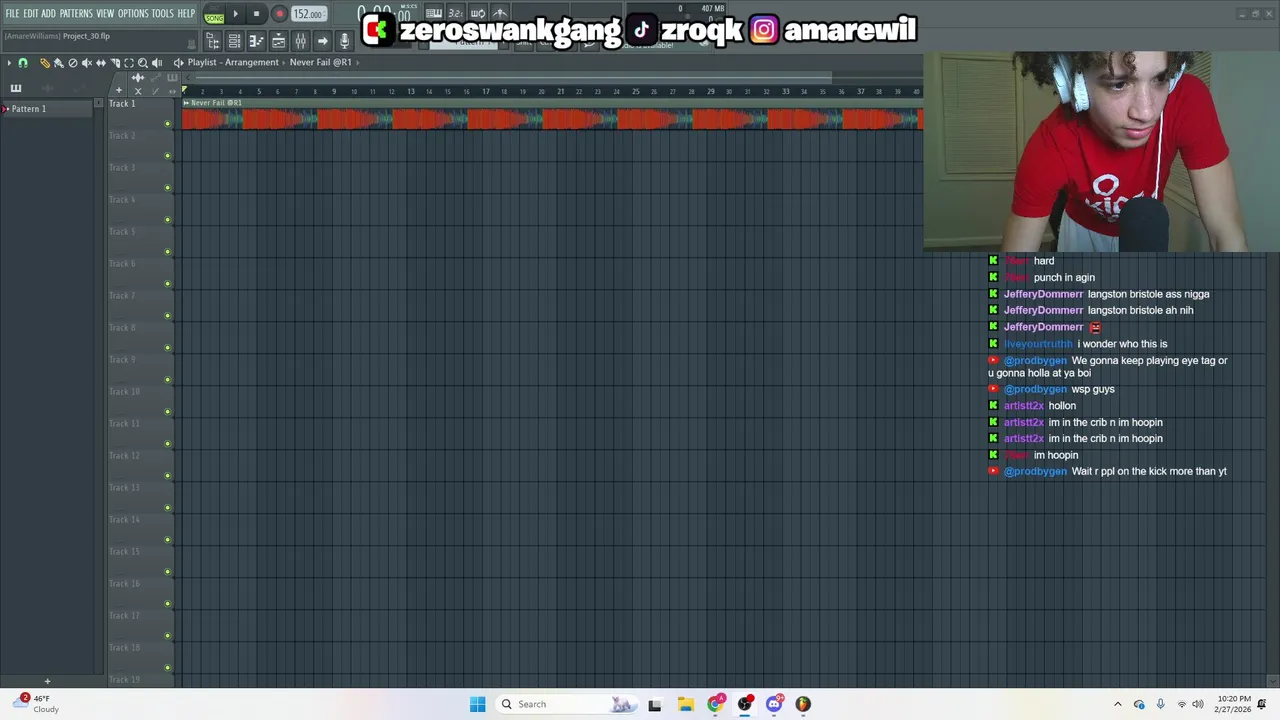Open the Never Fail @R1 clip menu
Image resolution: width=1280 pixels, height=720 pixels.
pos(186,102)
